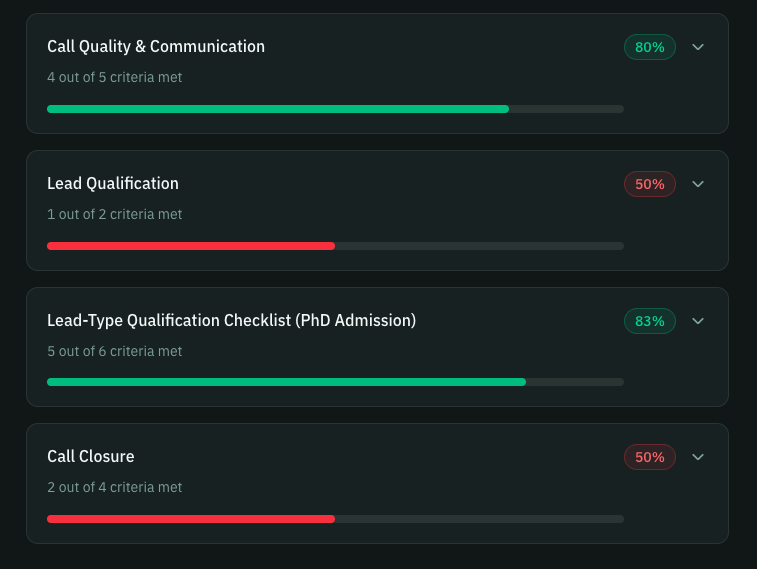Click the PhD Admission checklist progress bar
757x569 pixels.
[286, 382]
